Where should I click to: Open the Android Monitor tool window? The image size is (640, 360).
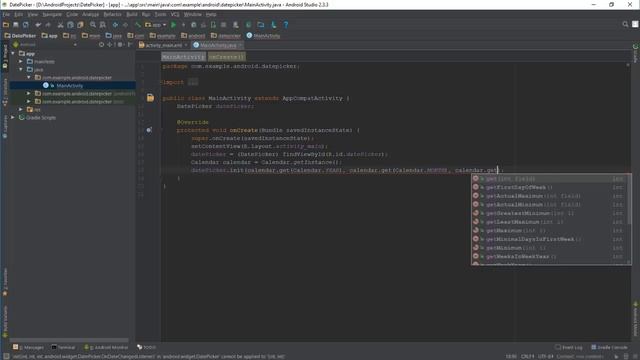point(106,347)
